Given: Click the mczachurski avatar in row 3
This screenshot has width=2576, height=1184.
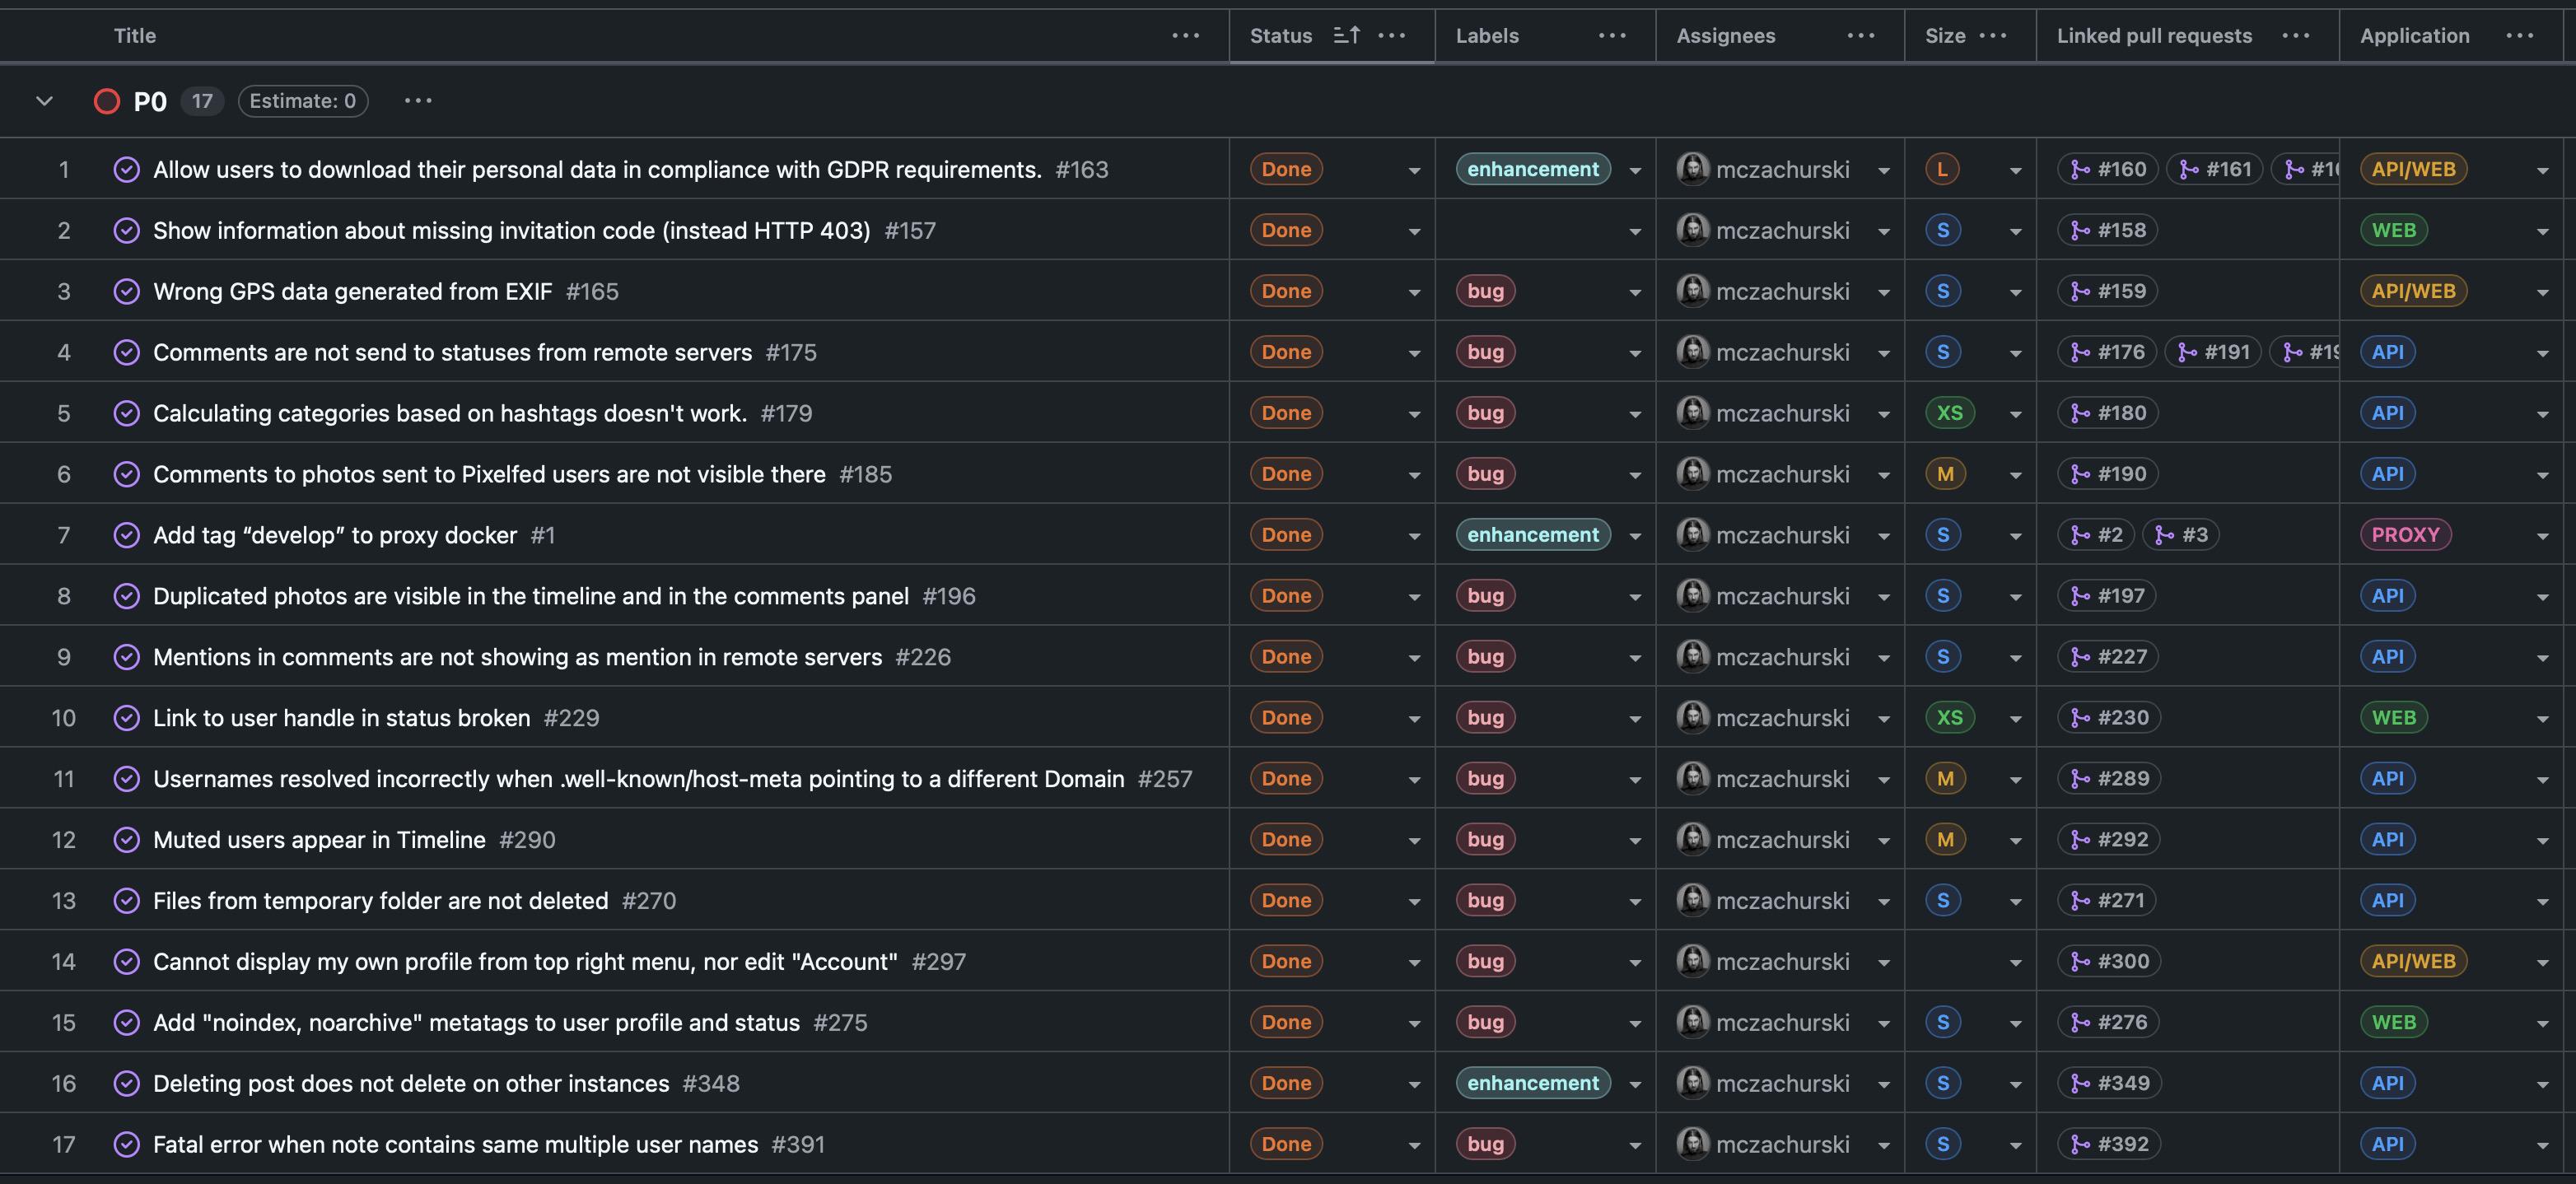Looking at the screenshot, I should (x=1692, y=291).
